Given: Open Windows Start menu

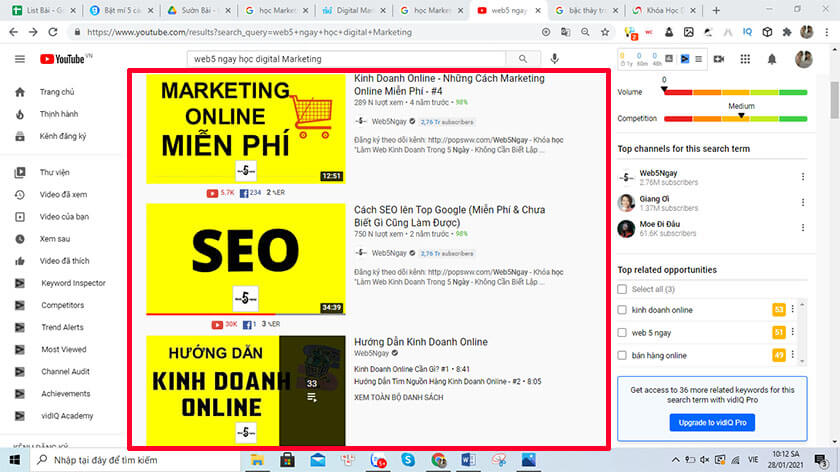Looking at the screenshot, I should coord(14,460).
